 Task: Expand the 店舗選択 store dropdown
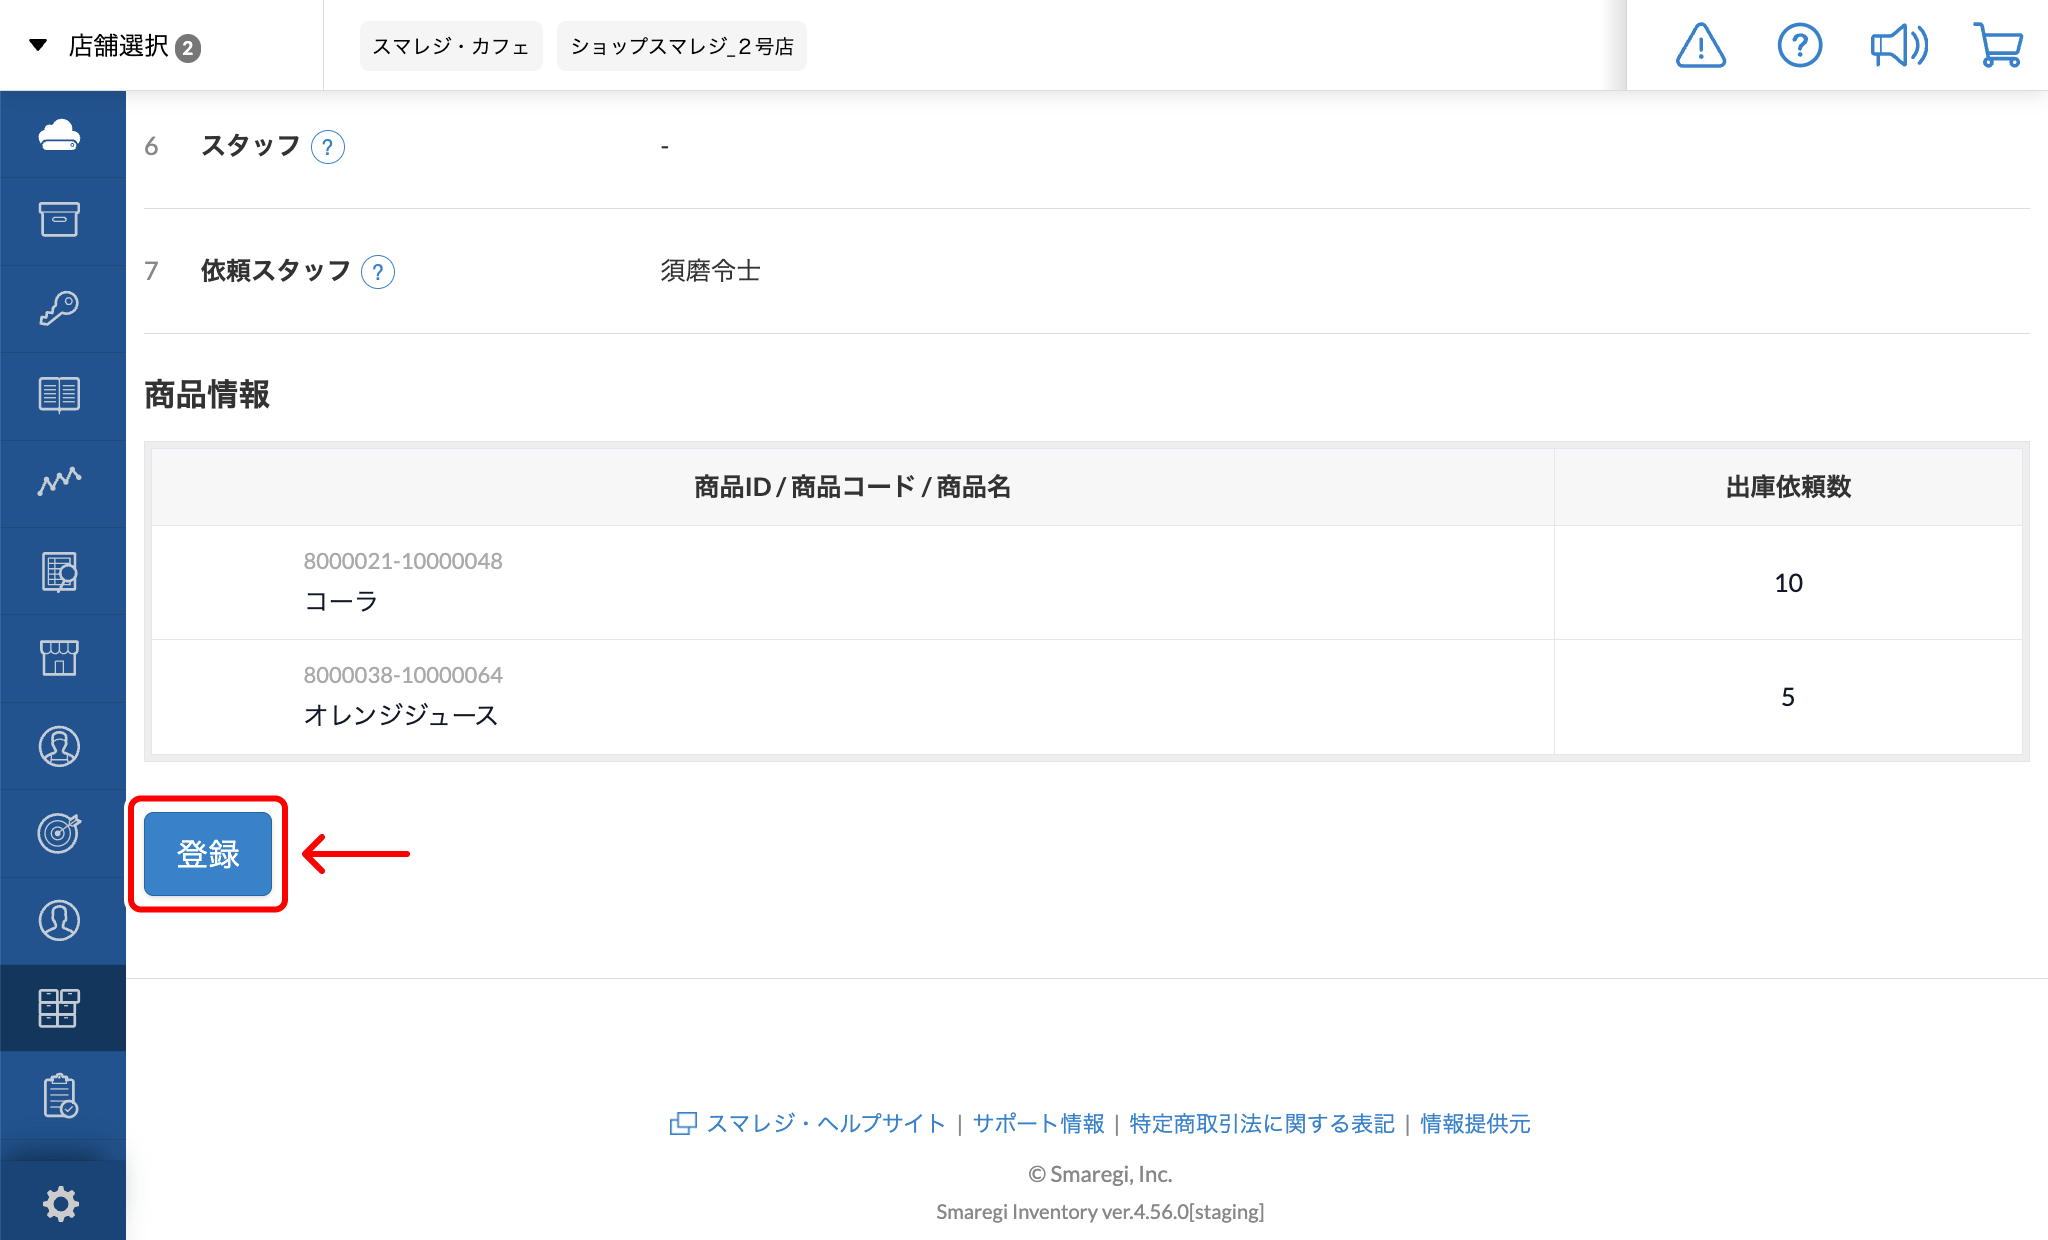pyautogui.click(x=115, y=46)
